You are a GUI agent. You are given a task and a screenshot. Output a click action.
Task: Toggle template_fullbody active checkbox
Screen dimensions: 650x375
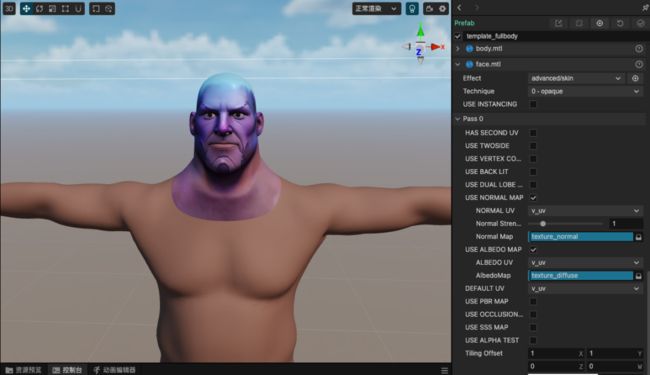[458, 36]
